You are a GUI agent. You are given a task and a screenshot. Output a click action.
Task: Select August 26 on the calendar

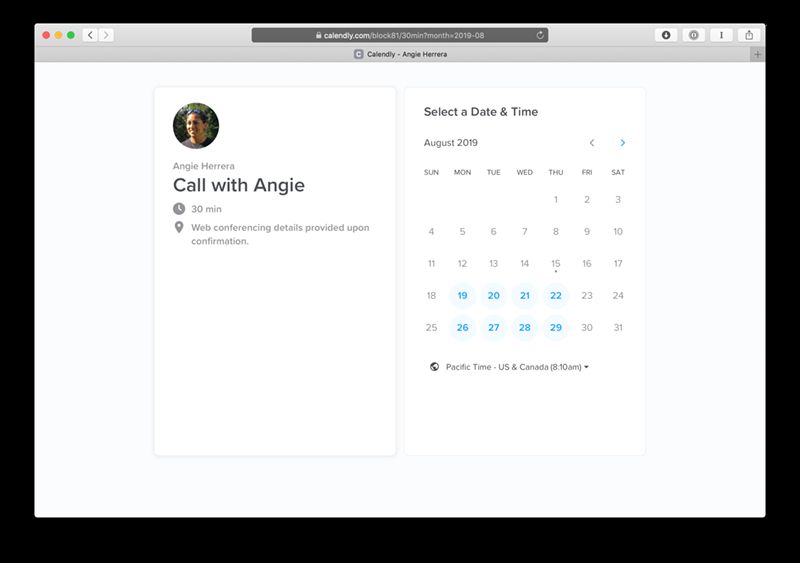(x=462, y=328)
